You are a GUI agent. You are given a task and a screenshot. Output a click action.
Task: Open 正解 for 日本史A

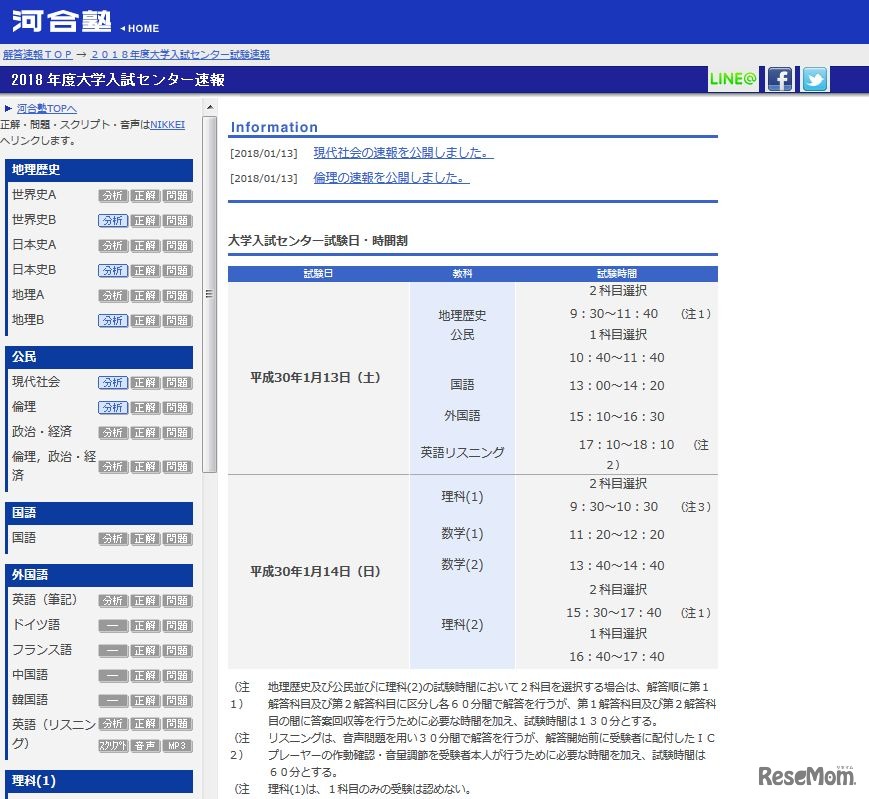pos(144,245)
